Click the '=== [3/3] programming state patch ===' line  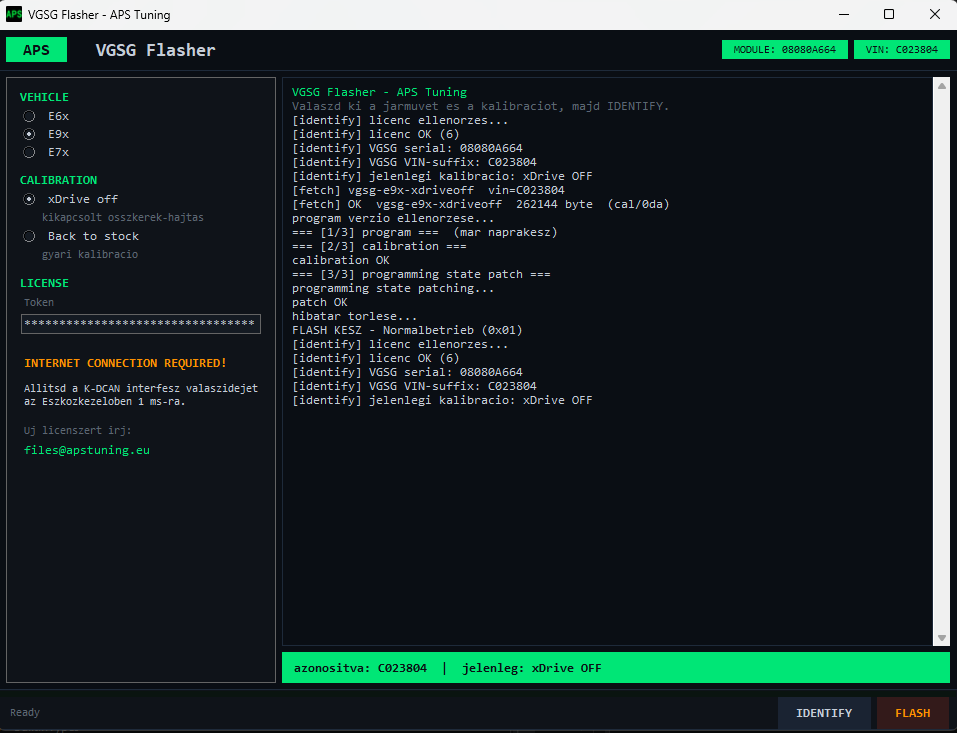[x=421, y=274]
